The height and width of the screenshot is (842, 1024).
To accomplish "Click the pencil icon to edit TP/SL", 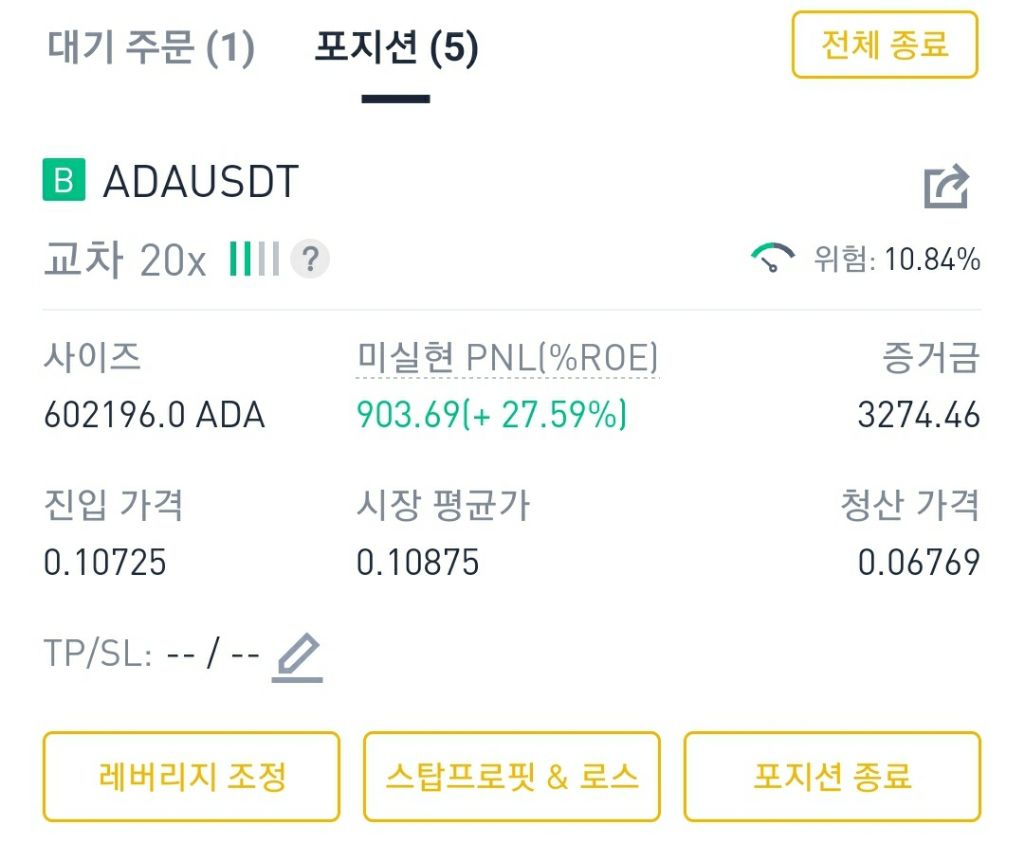I will coord(297,654).
